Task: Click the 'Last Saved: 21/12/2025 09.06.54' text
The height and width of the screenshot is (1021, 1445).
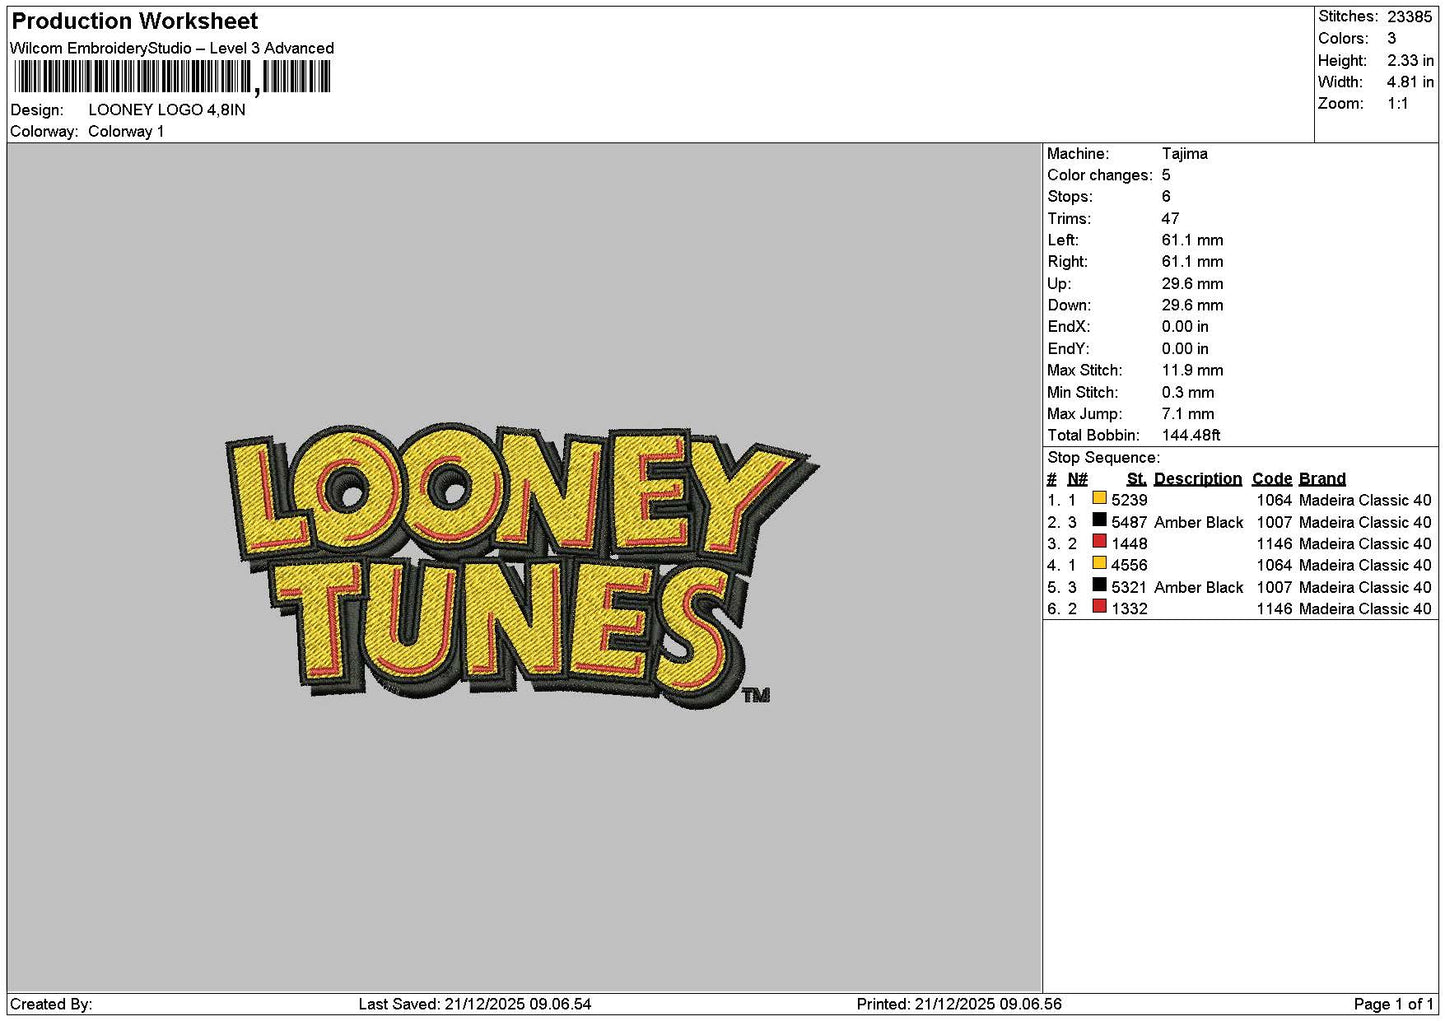Action: pos(475,1004)
